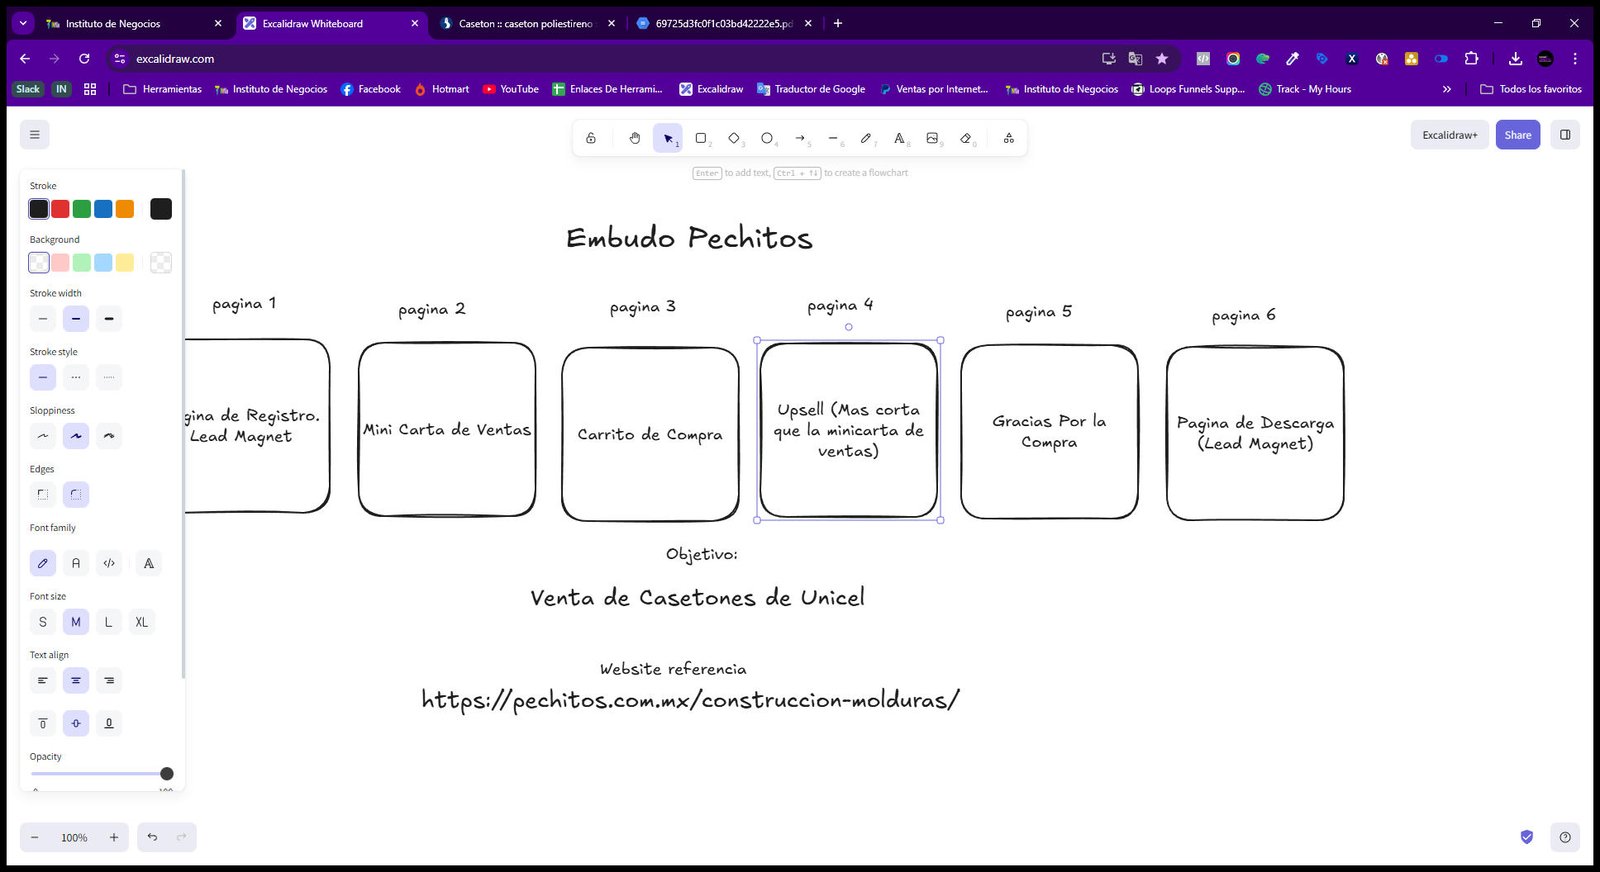The width and height of the screenshot is (1600, 872).
Task: Reset zoom via the 100% label
Action: (74, 837)
